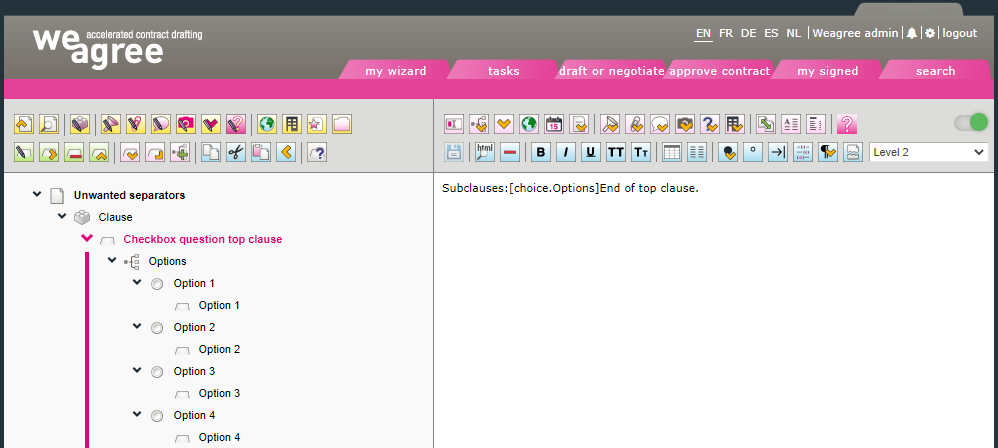
Task: Click the logout link
Action: 960,33
